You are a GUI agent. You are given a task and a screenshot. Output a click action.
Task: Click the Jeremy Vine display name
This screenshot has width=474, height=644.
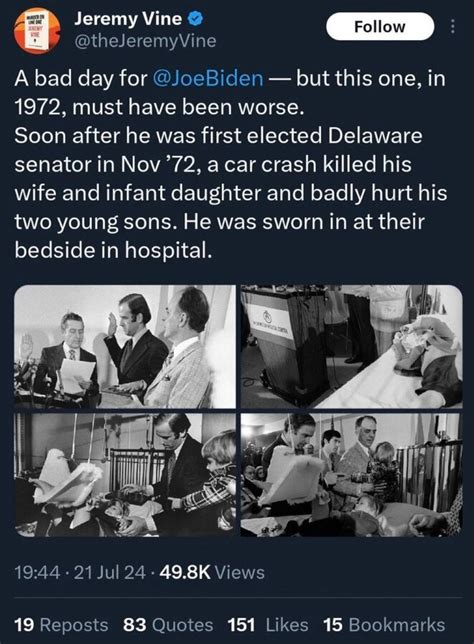pyautogui.click(x=128, y=19)
